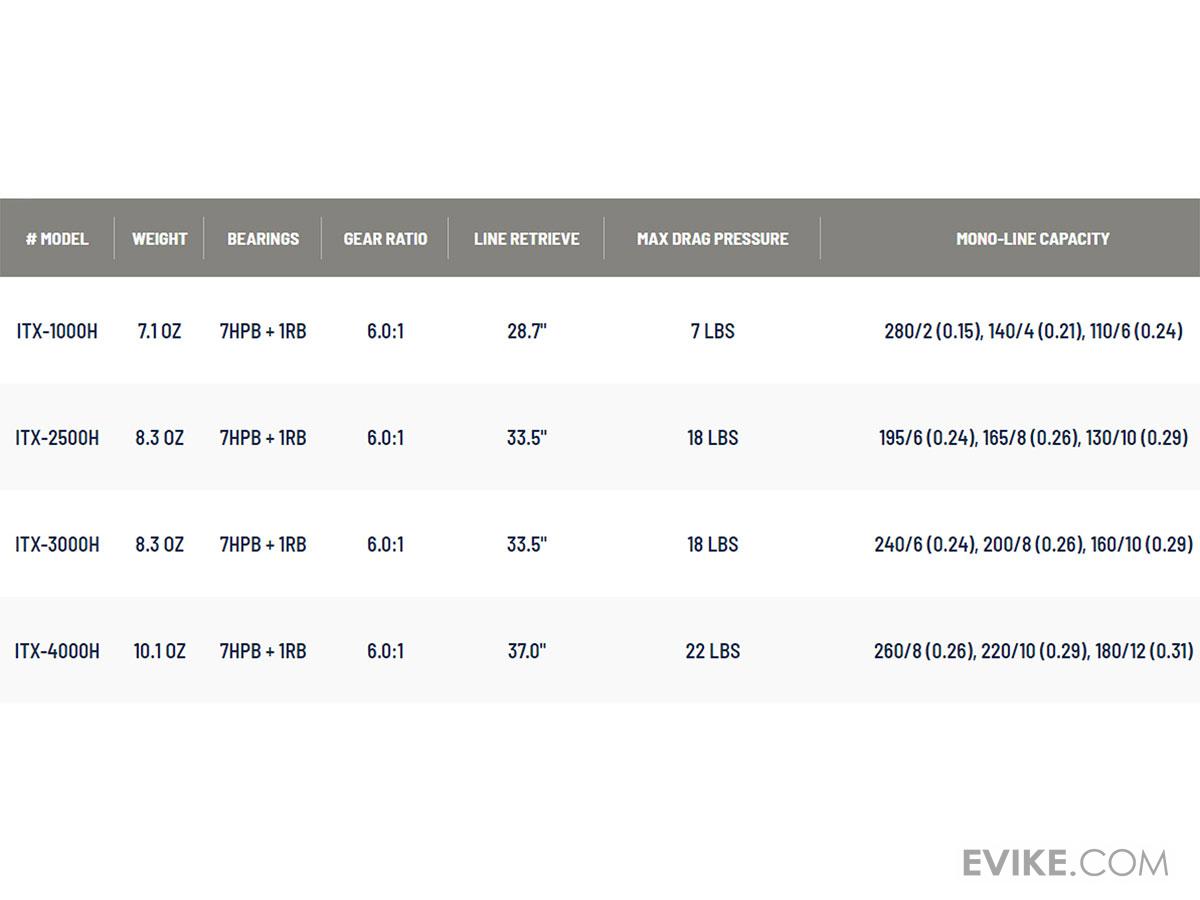This screenshot has height=900, width=1200.
Task: Click the 7.1 OZ weight value
Action: click(159, 331)
